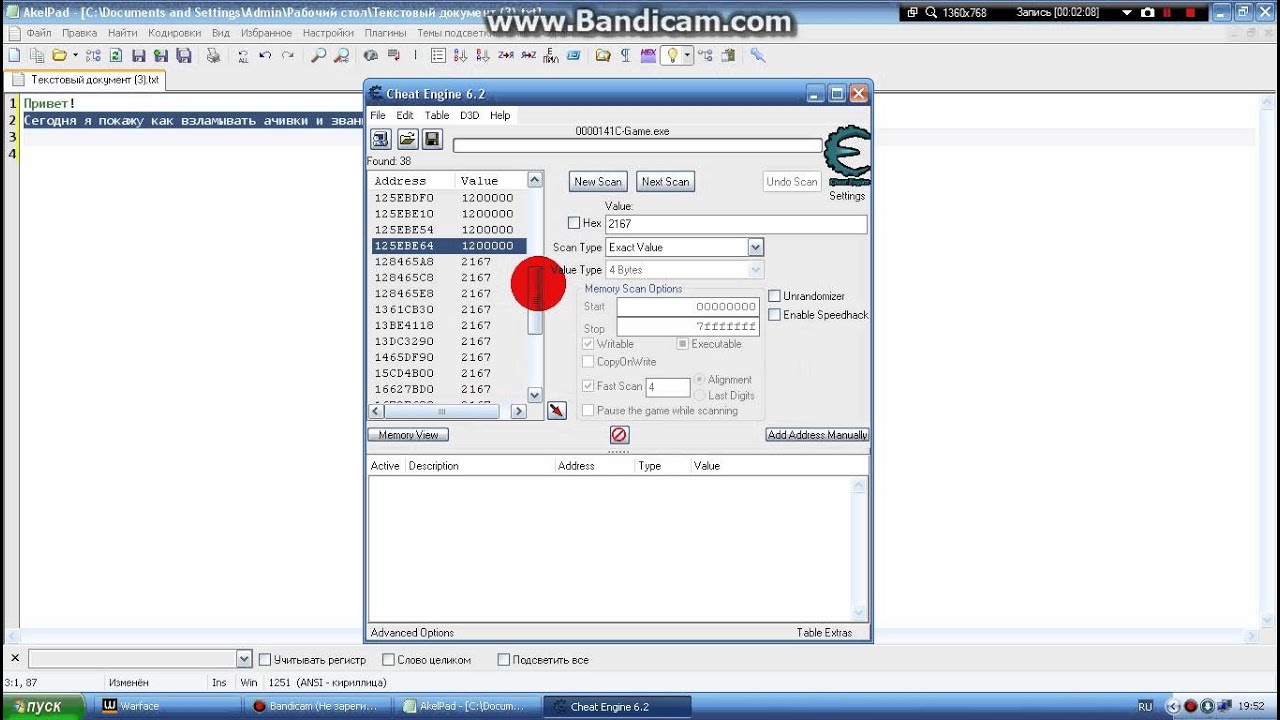This screenshot has width=1280, height=720.
Task: Click the Next Scan button
Action: tap(665, 181)
